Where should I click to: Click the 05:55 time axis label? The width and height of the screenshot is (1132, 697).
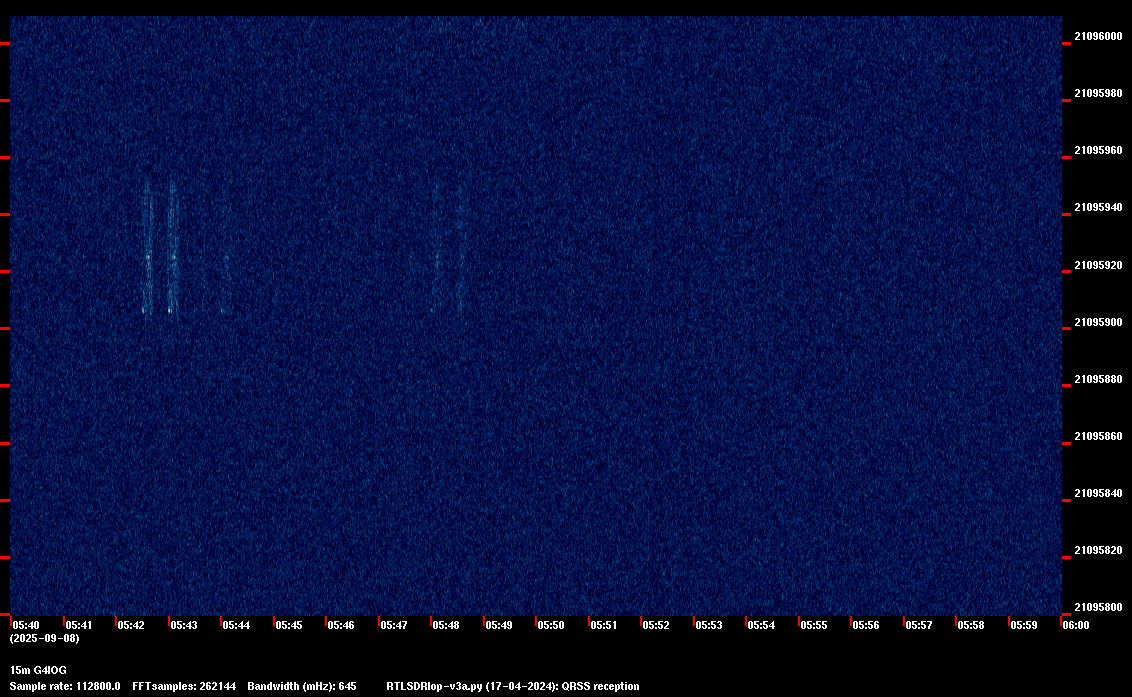[814, 625]
